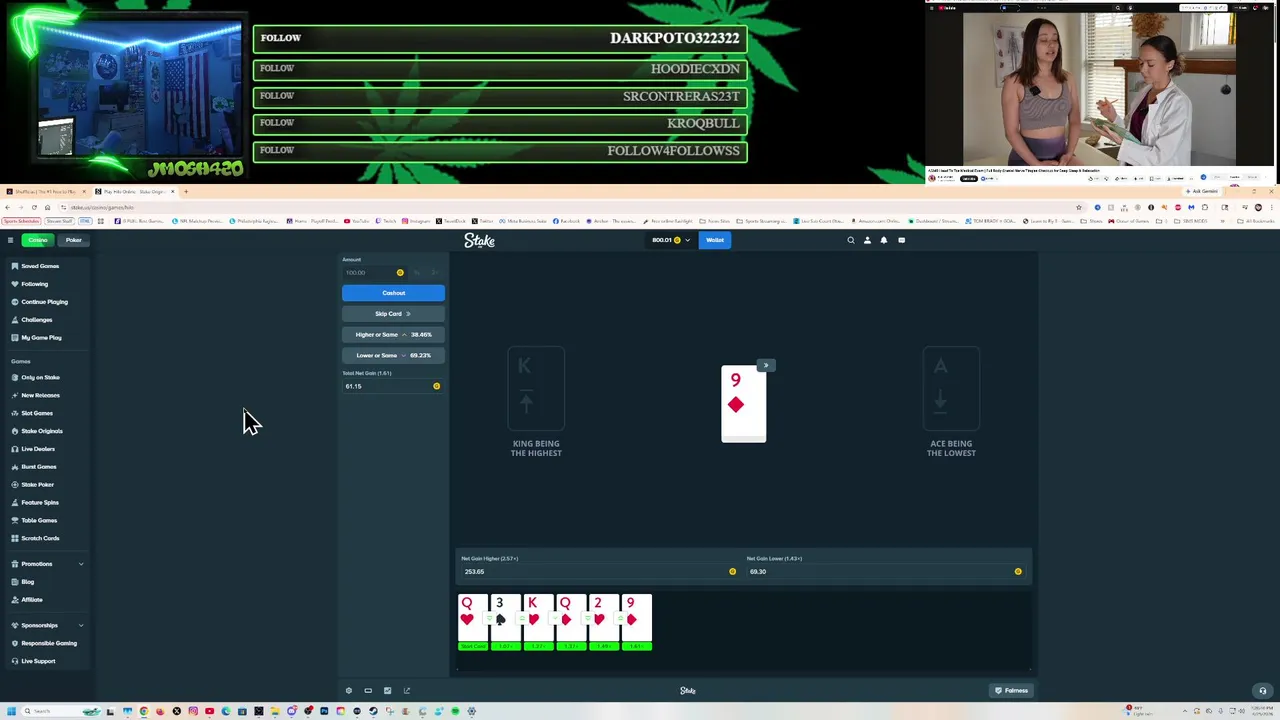
Task: Open Following in sidebar
Action: point(34,284)
